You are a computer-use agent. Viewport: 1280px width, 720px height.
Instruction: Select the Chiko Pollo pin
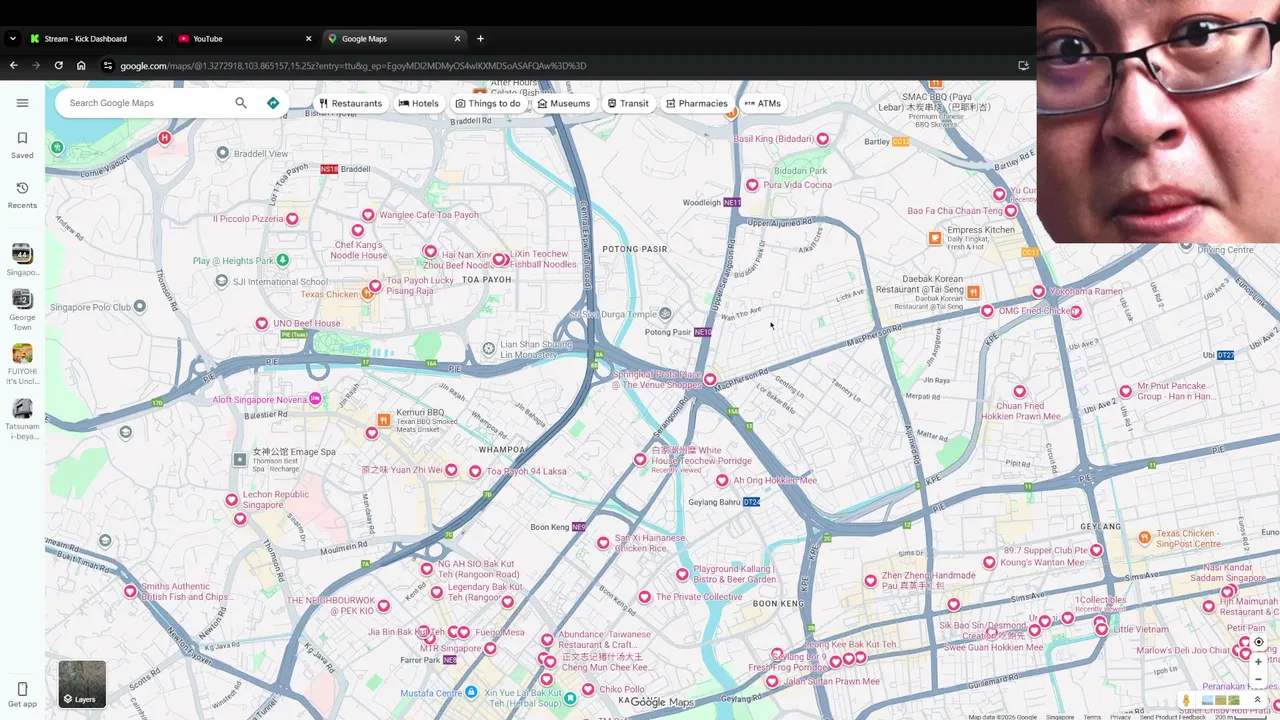pos(588,689)
